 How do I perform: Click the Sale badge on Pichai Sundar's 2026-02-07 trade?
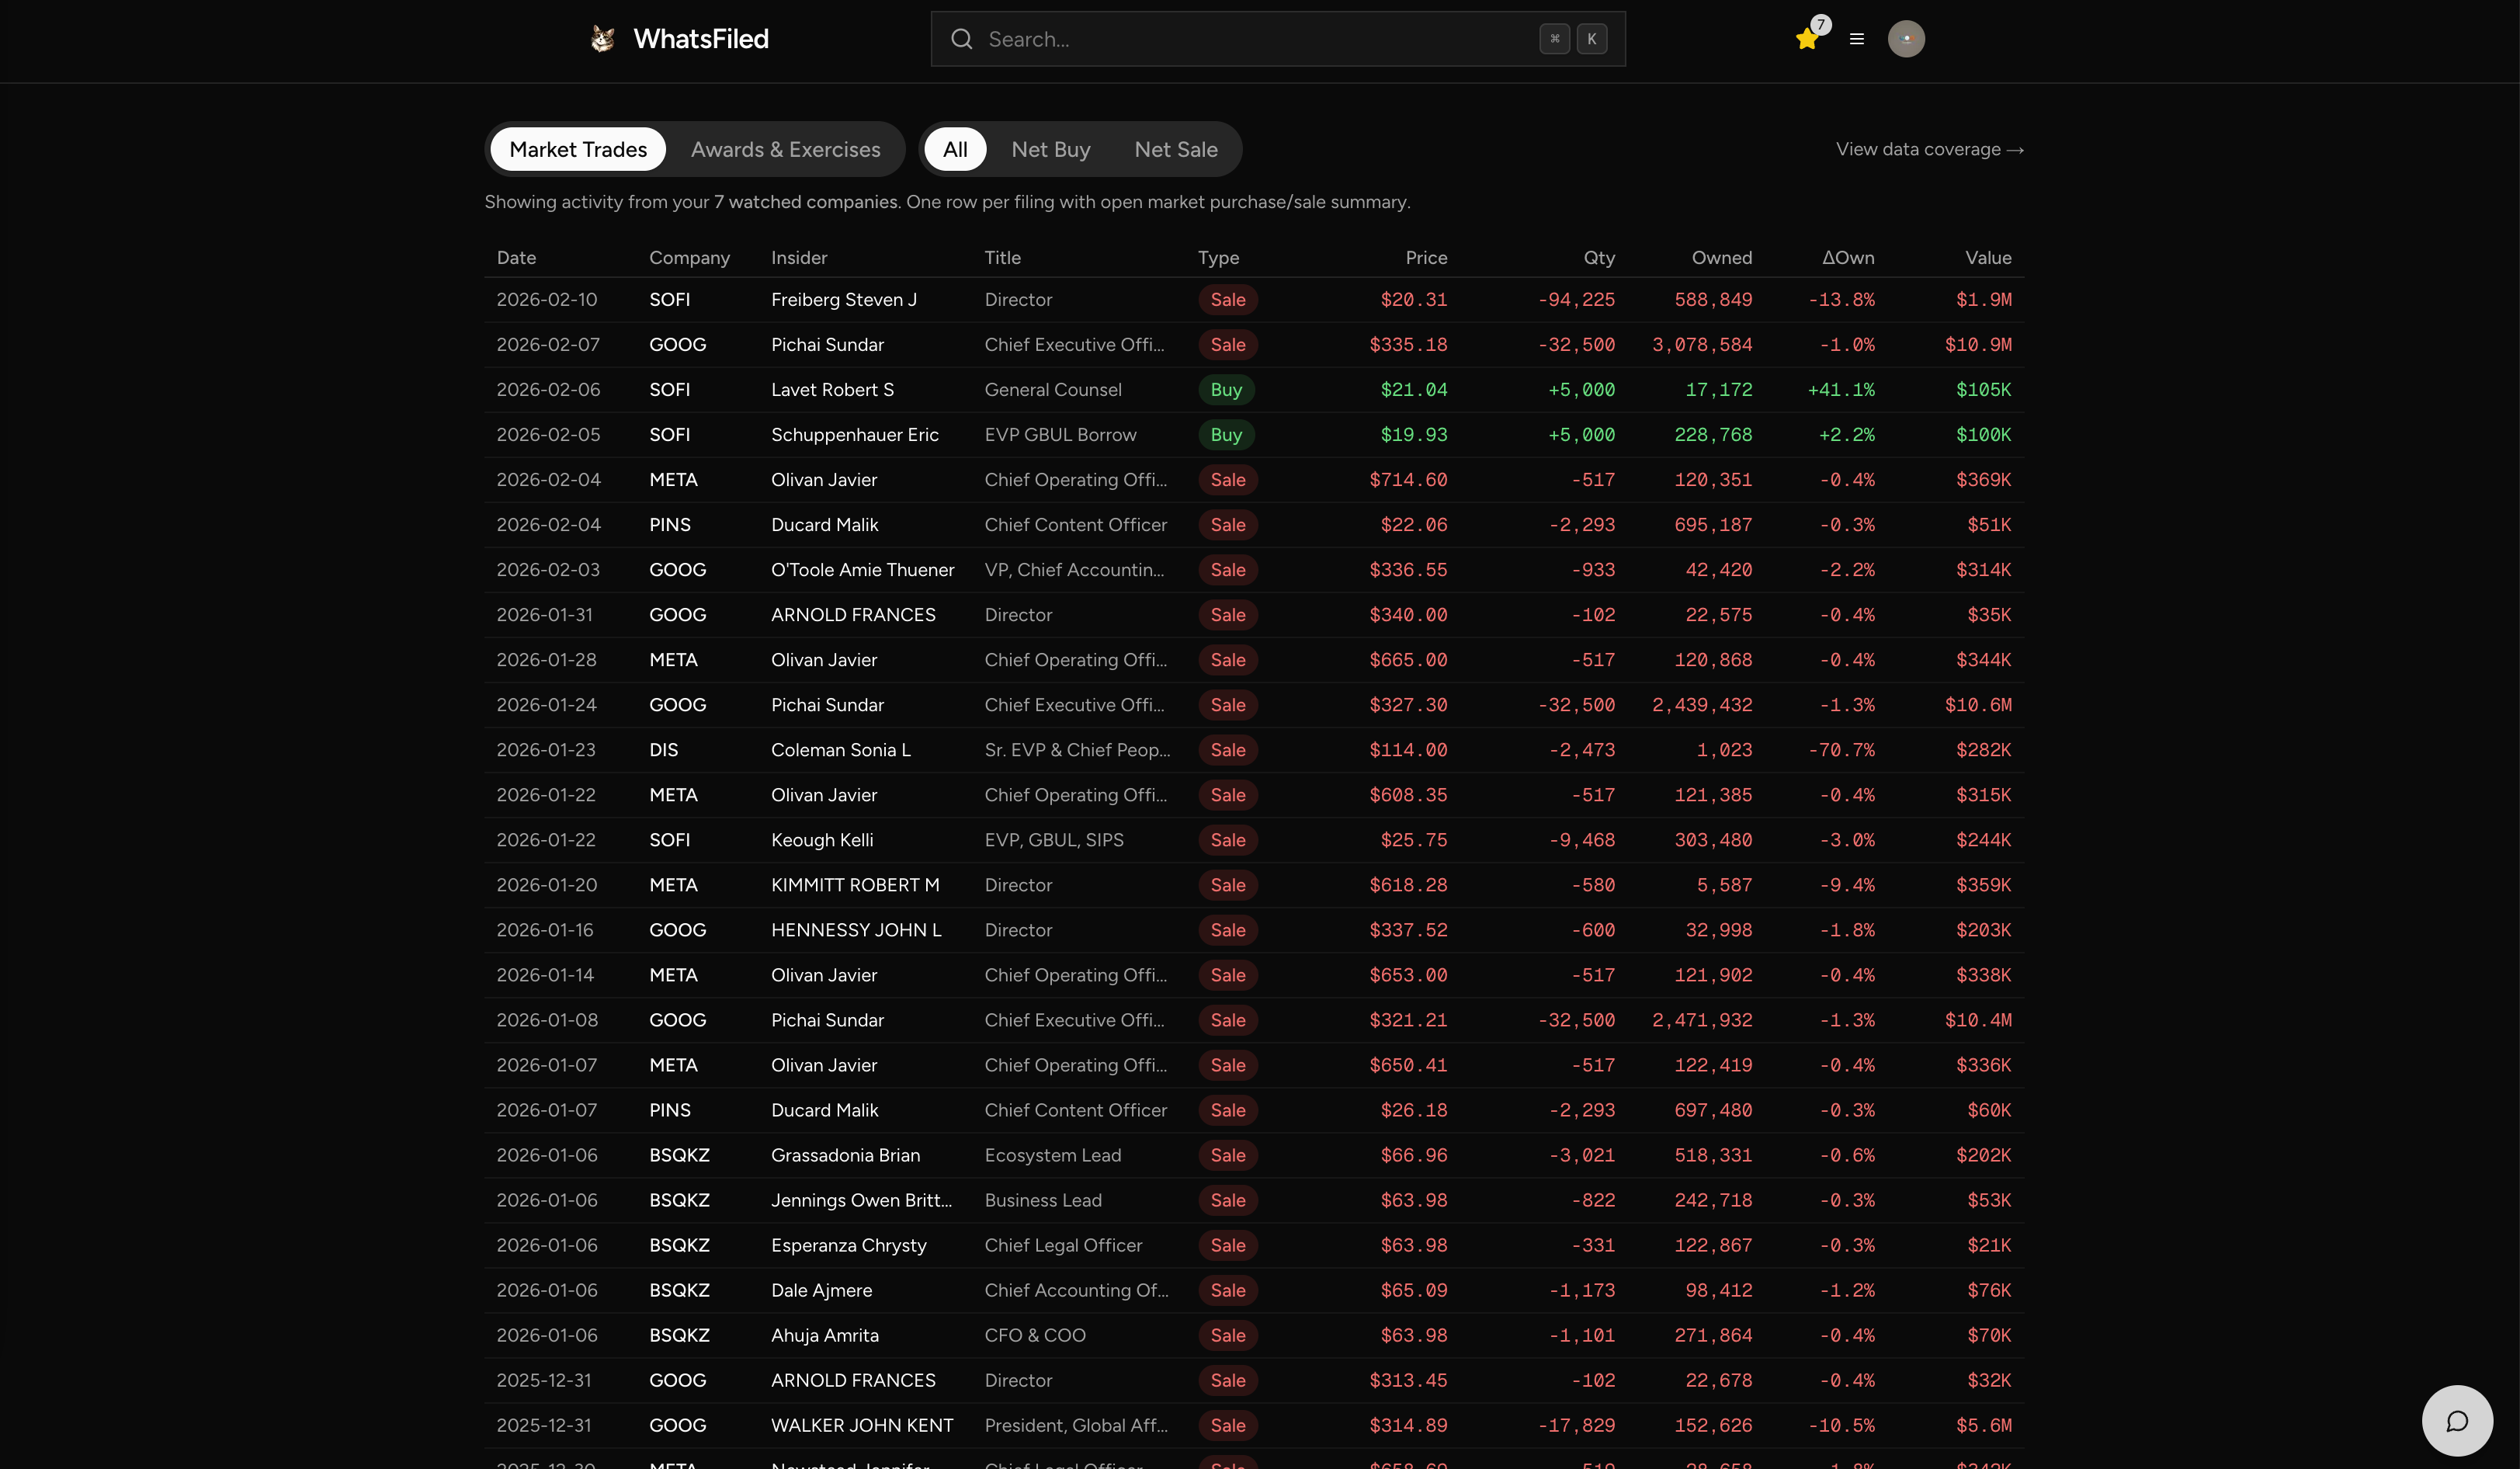coord(1227,344)
